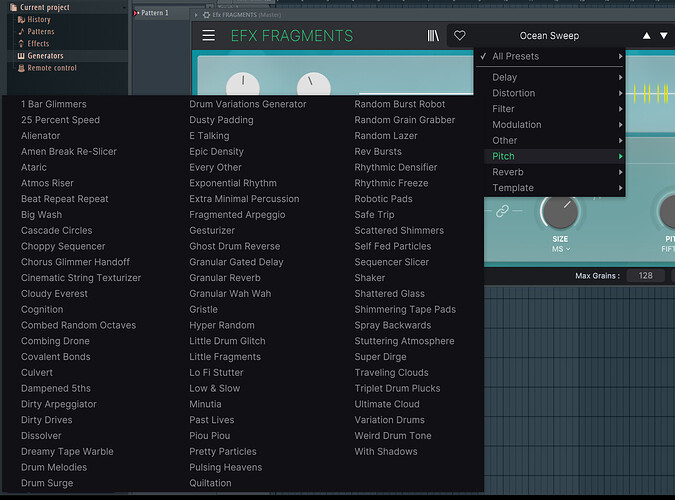Click the Effects icon in browser

coord(21,43)
